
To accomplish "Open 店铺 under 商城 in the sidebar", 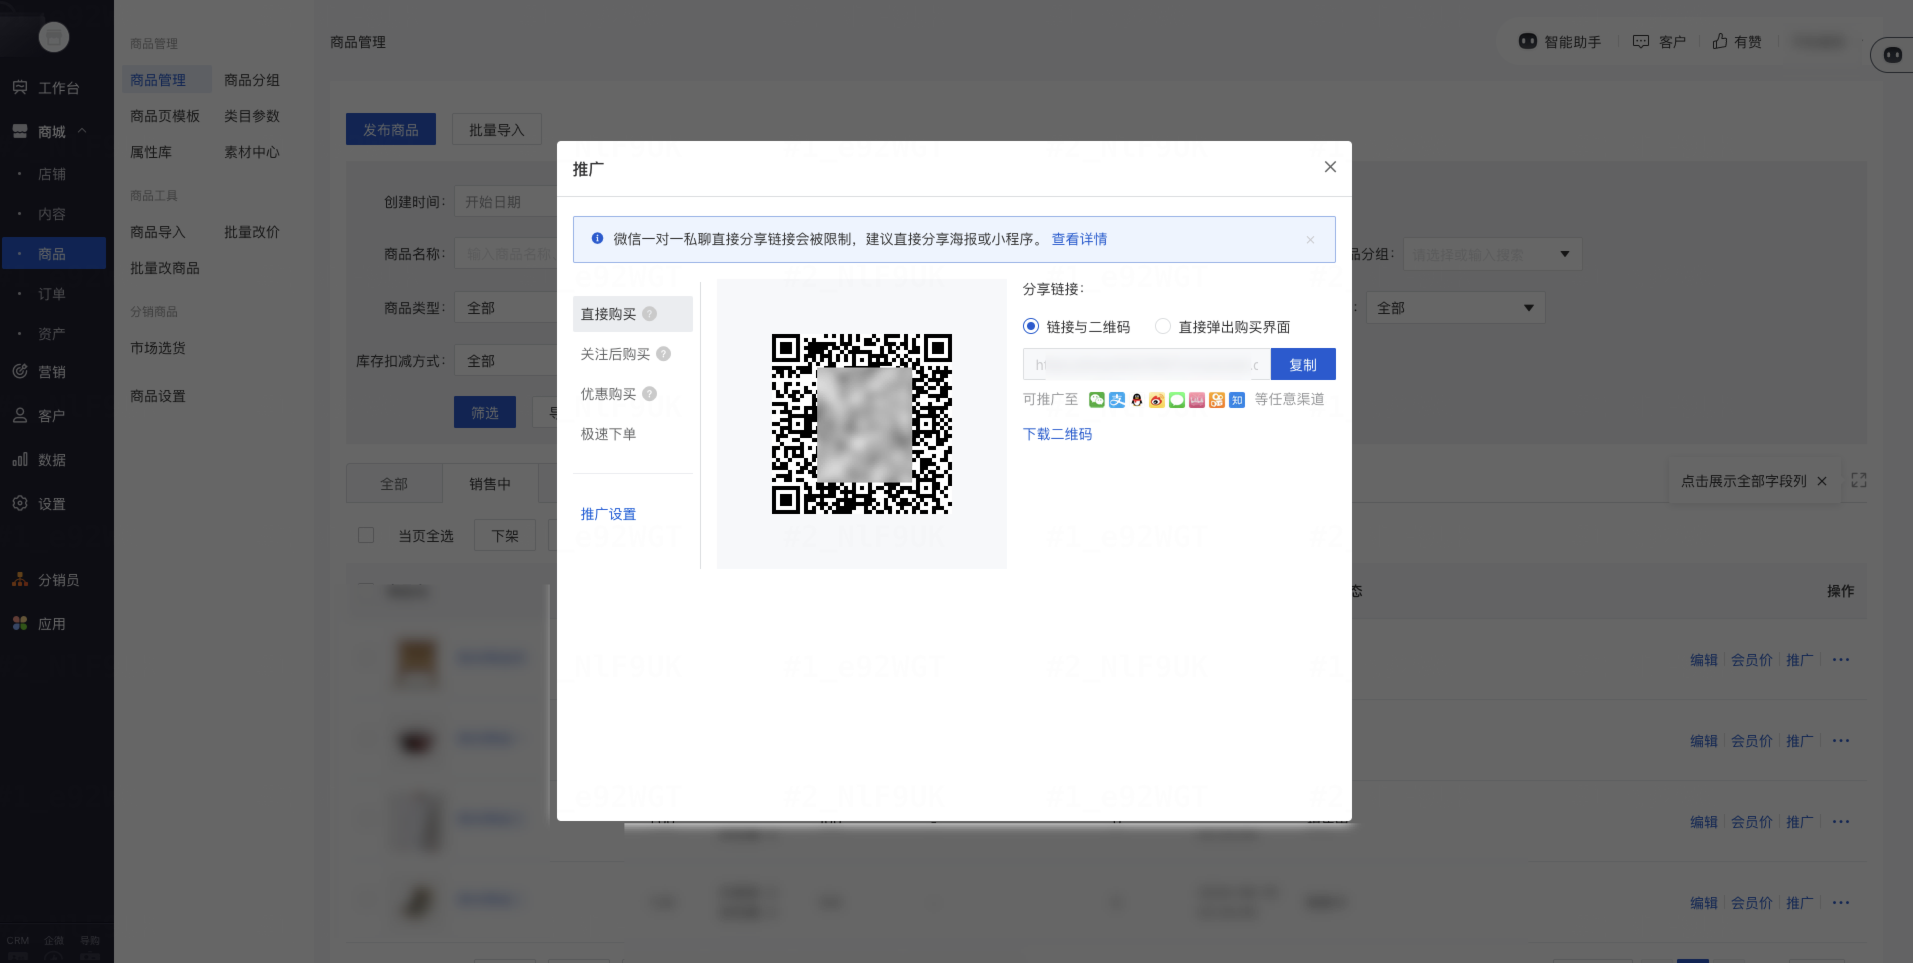I will 52,174.
